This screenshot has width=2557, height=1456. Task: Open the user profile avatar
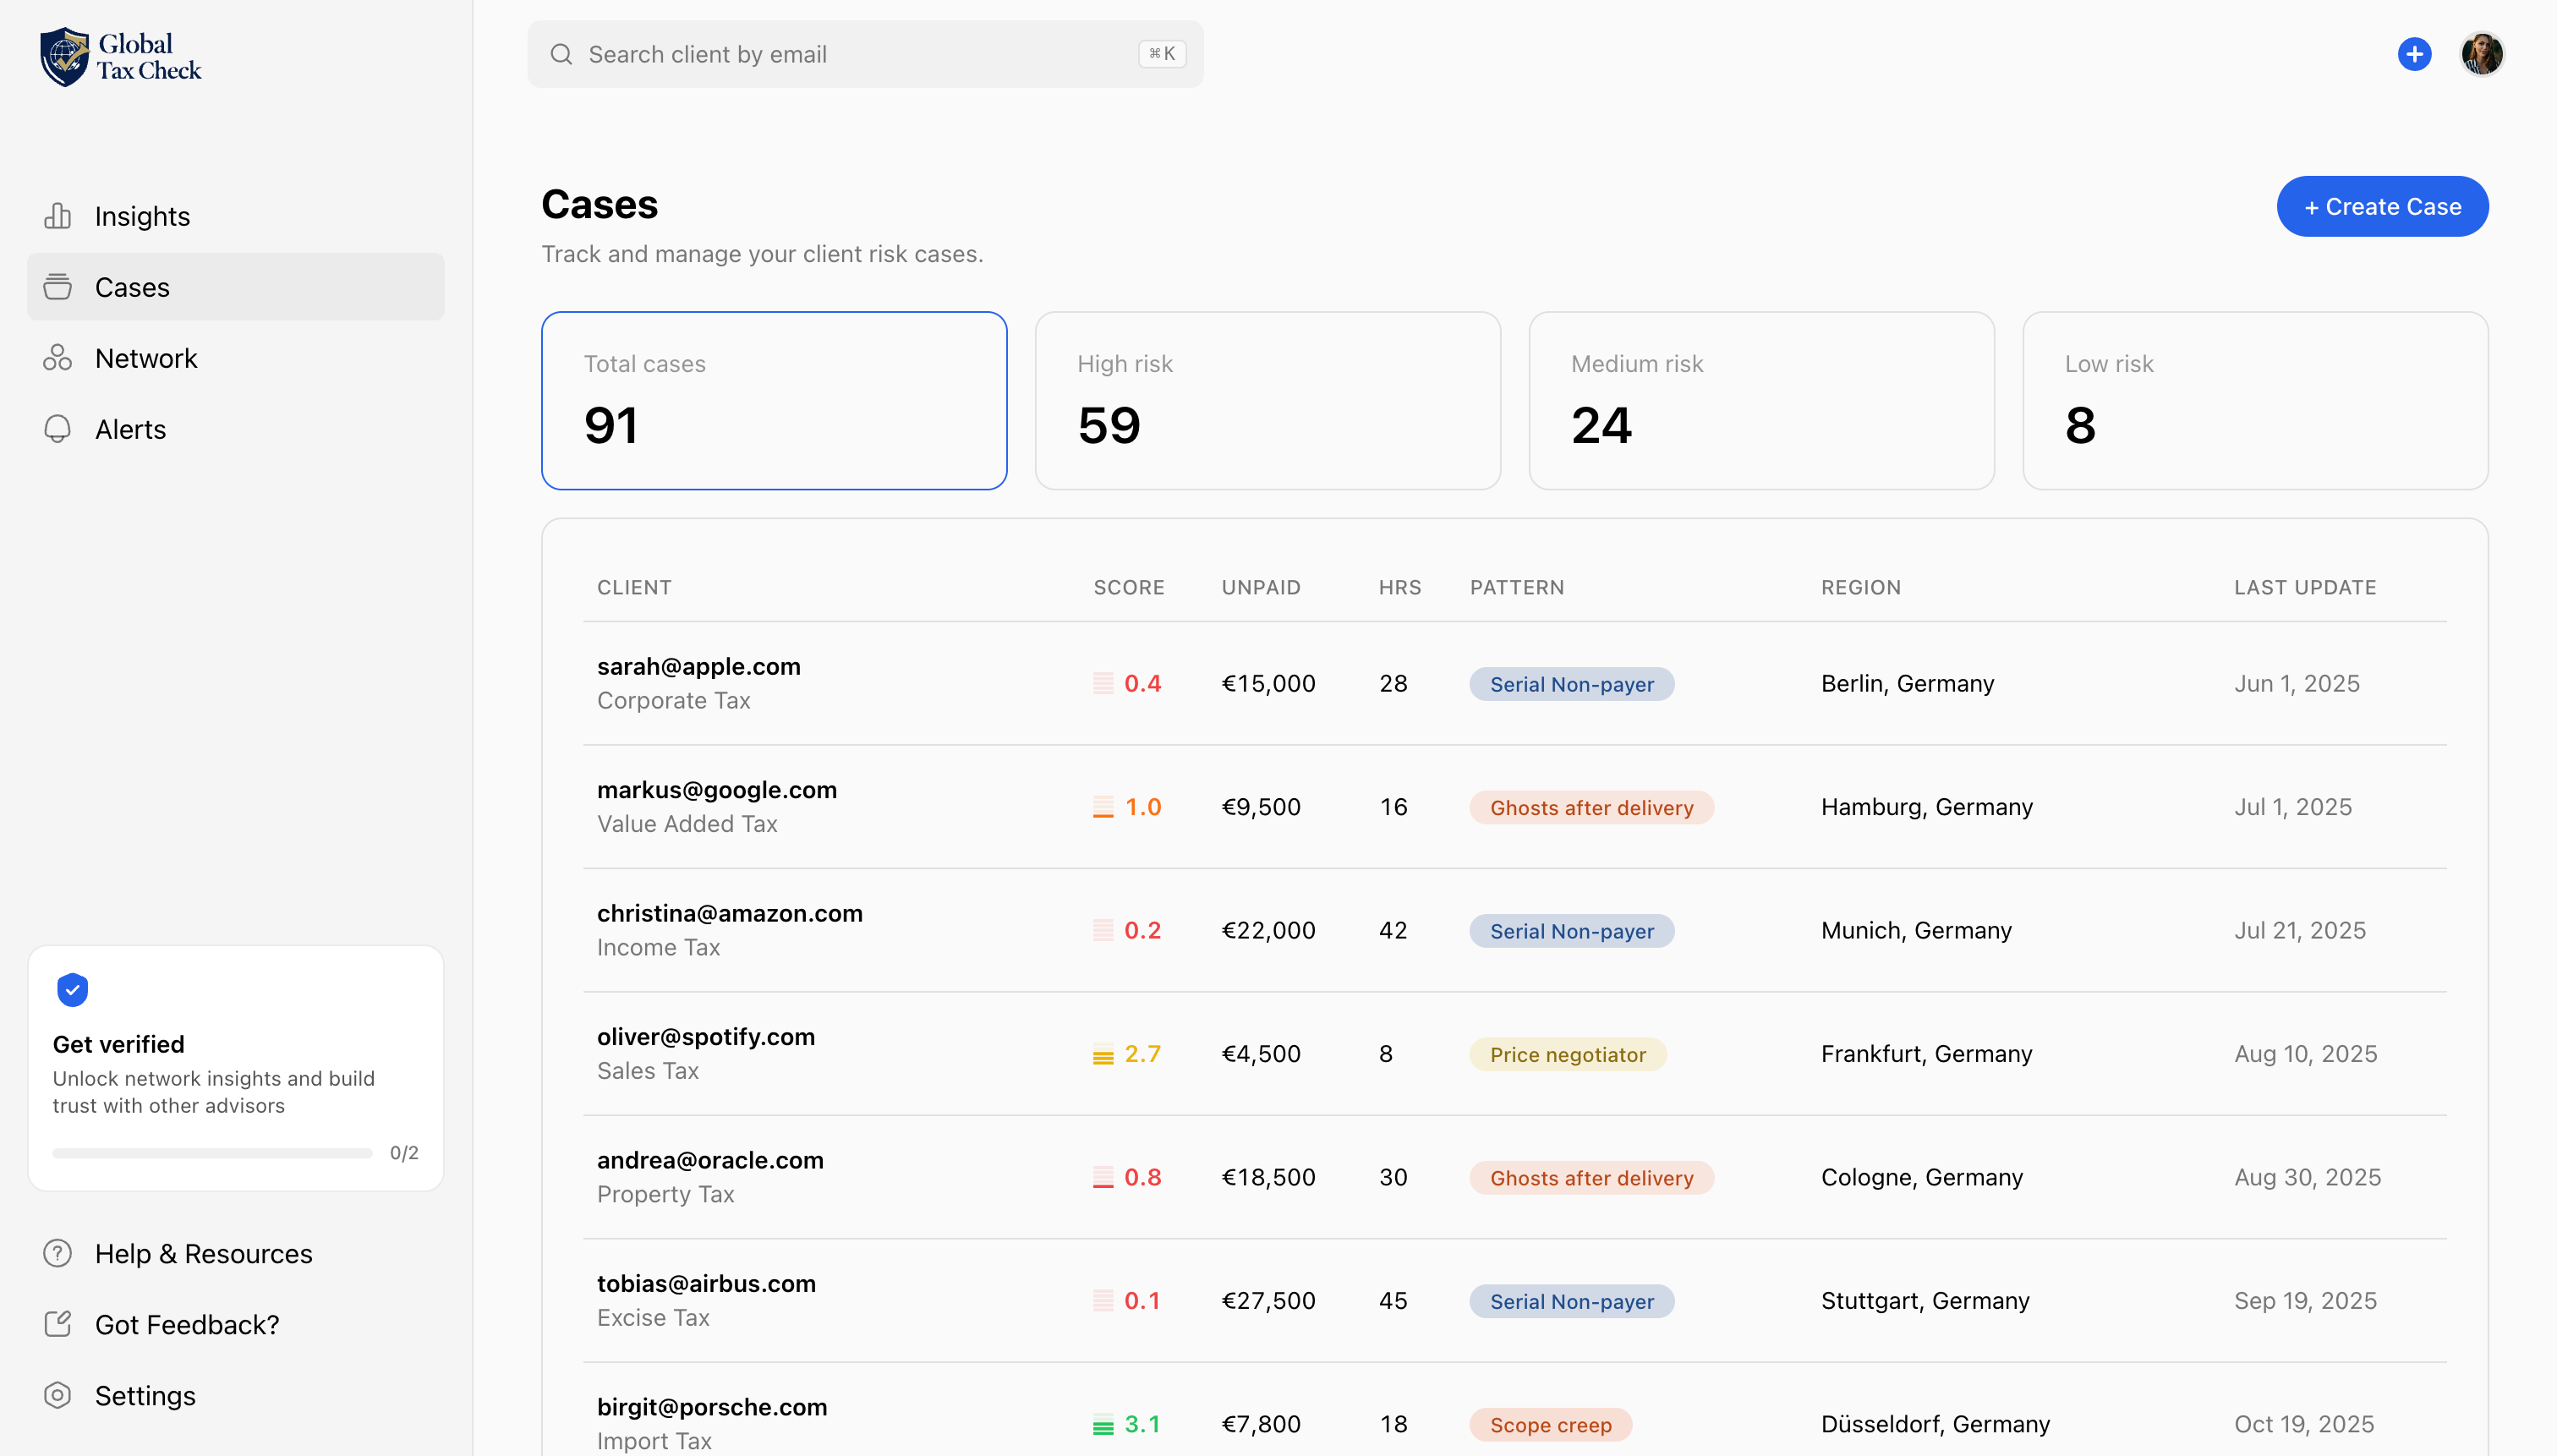pyautogui.click(x=2481, y=54)
